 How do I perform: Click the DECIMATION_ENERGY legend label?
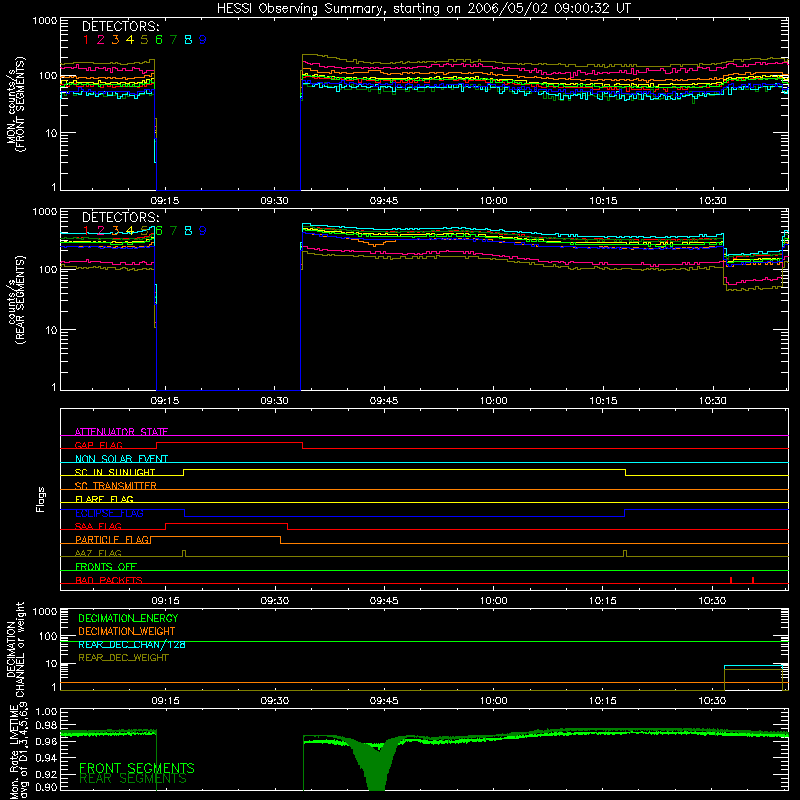128,618
